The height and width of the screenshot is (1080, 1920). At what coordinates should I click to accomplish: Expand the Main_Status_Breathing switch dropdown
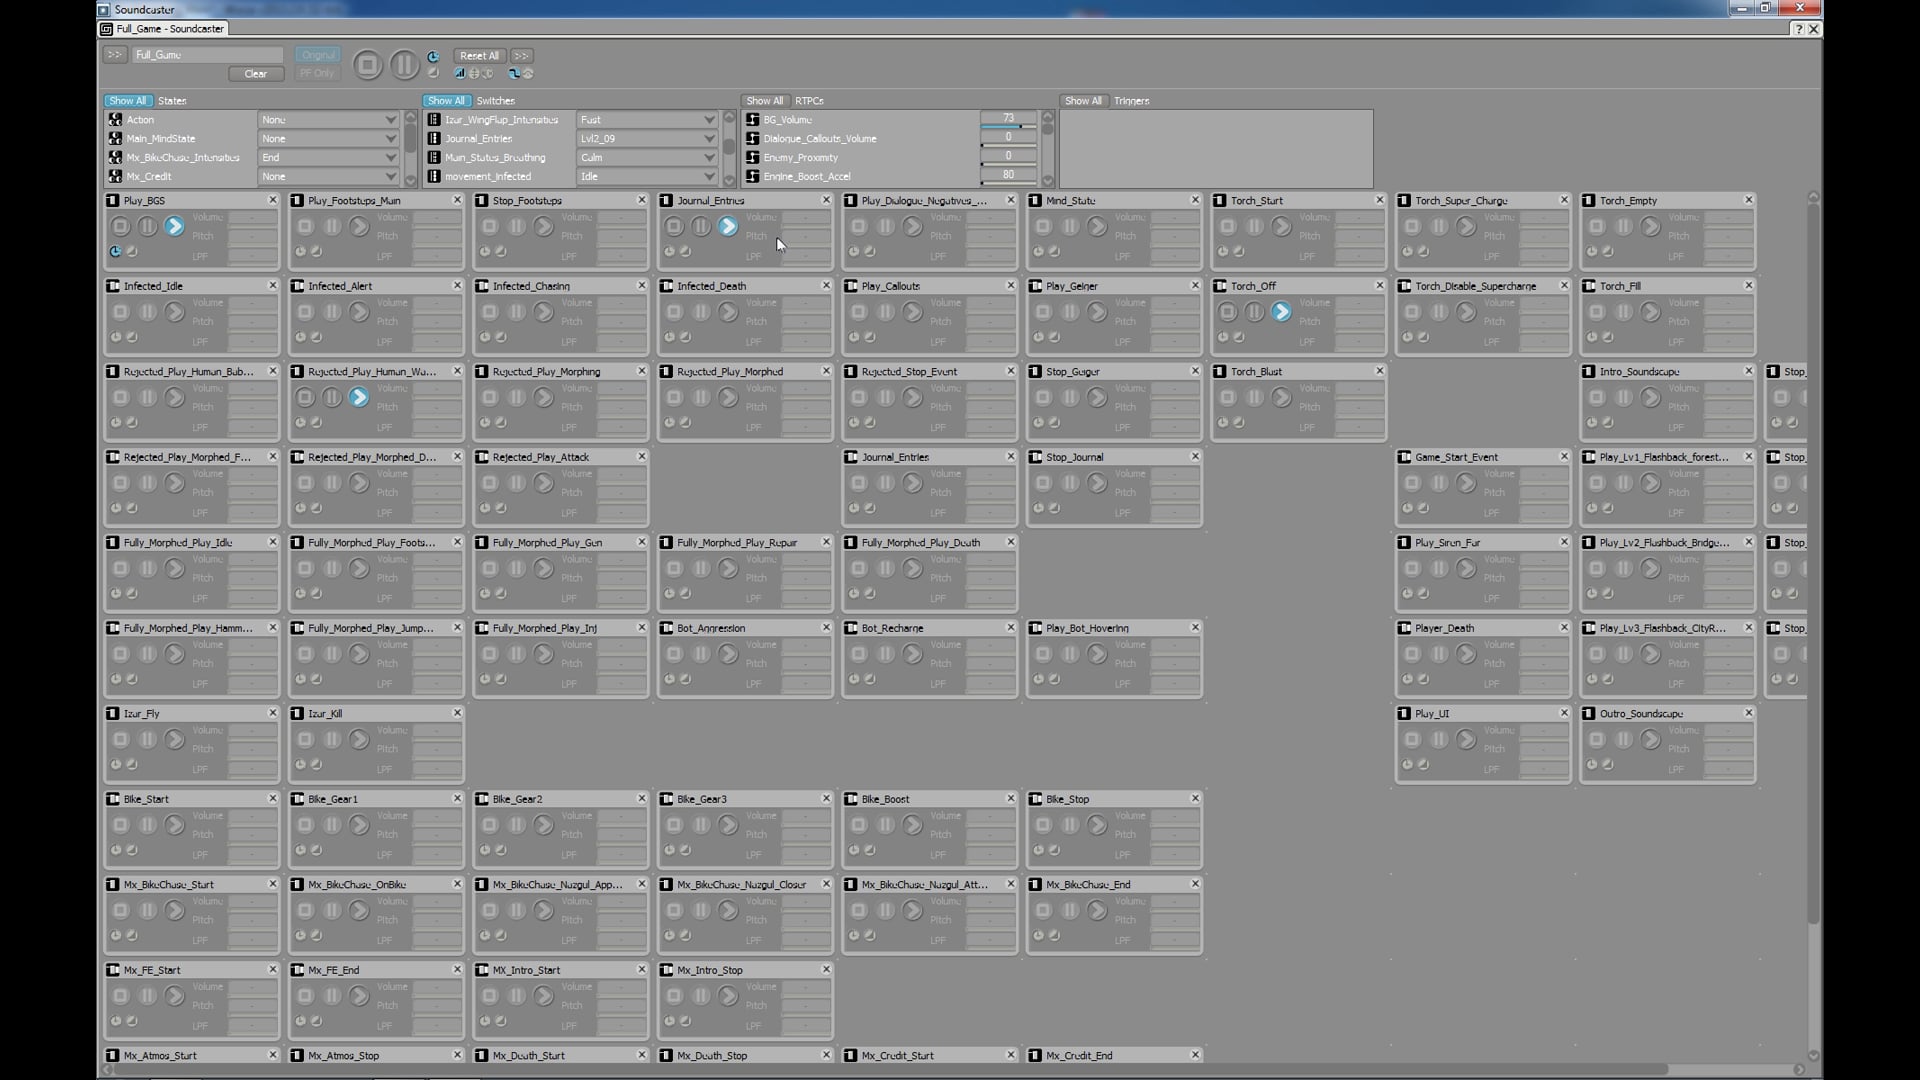point(708,158)
